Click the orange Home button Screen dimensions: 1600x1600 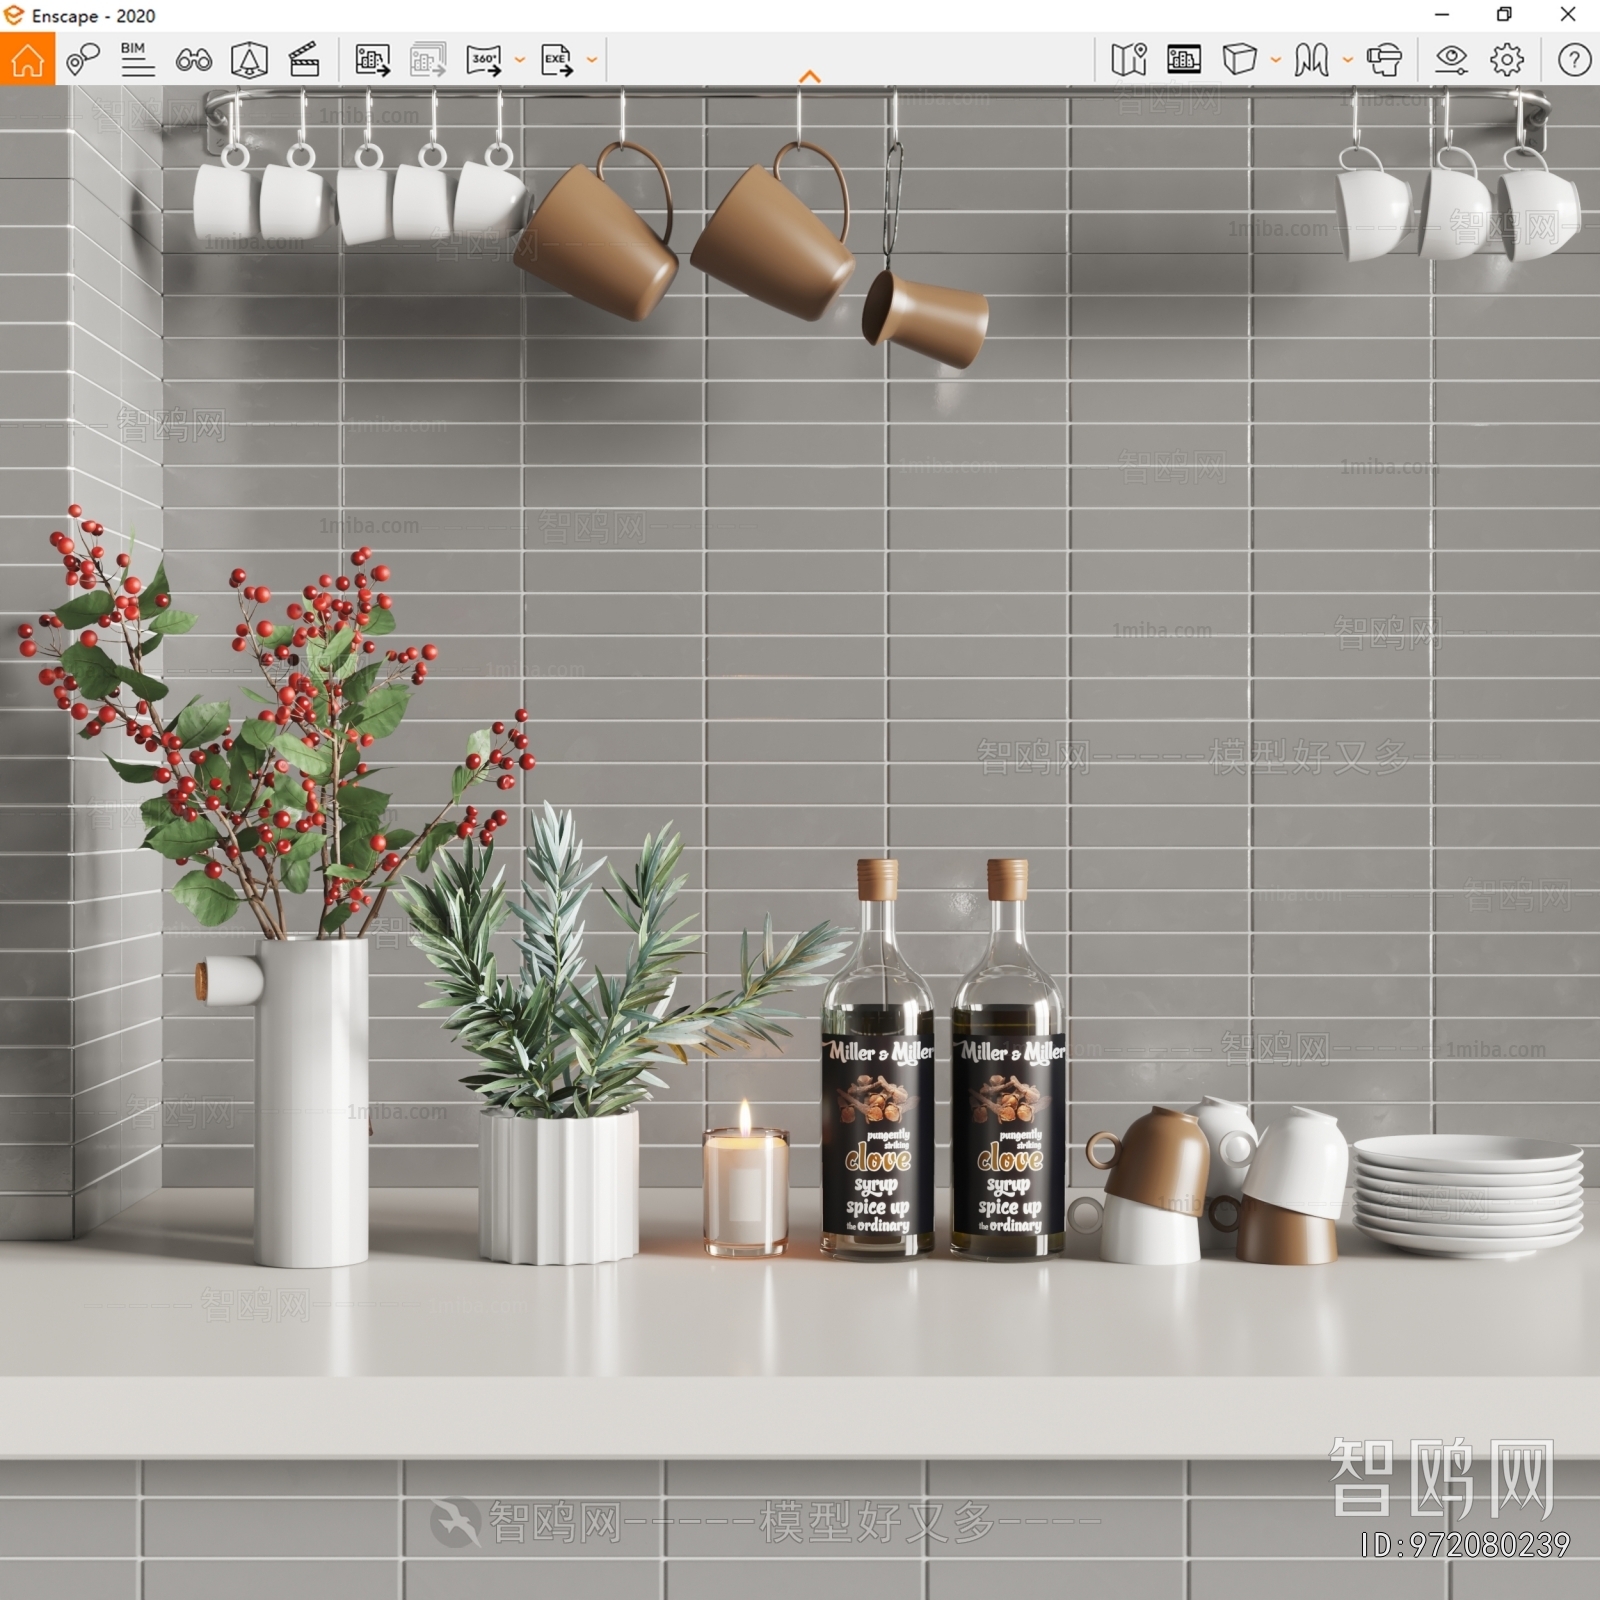tap(27, 59)
